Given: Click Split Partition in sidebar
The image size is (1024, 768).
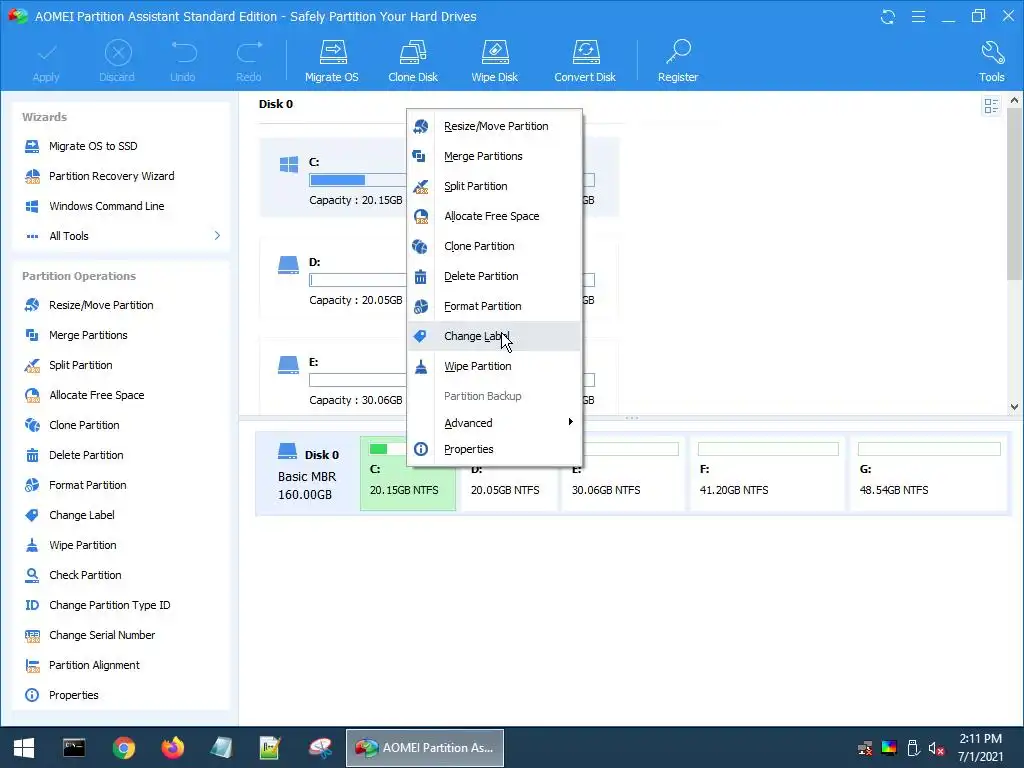Looking at the screenshot, I should point(80,365).
